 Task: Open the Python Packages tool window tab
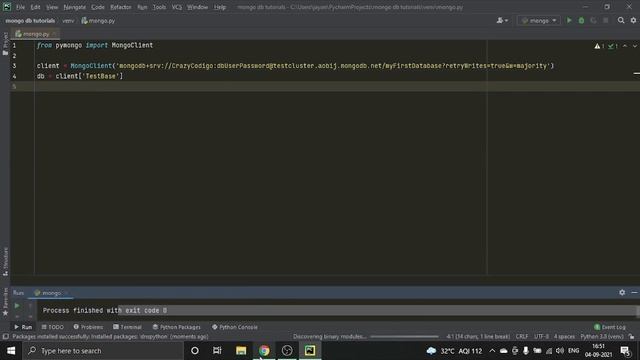coord(176,327)
